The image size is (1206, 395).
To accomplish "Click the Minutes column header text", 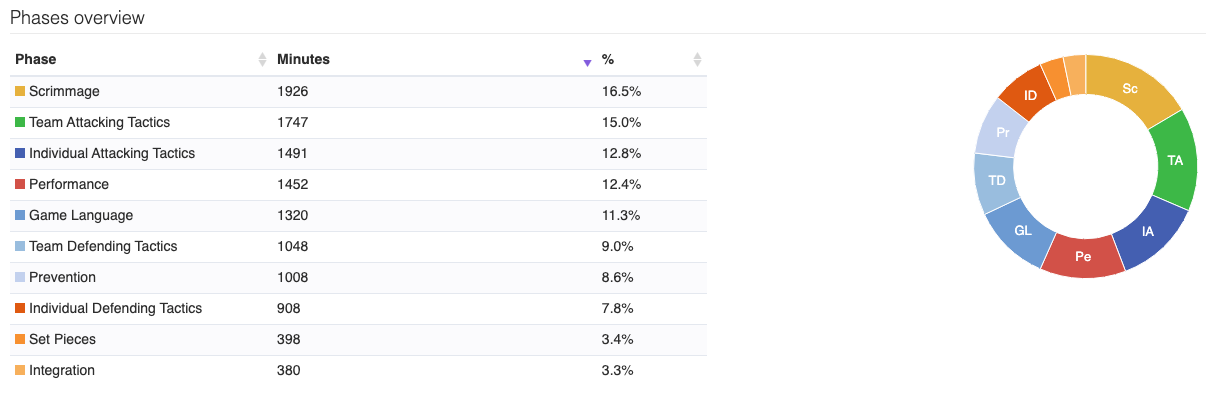I will (x=303, y=60).
